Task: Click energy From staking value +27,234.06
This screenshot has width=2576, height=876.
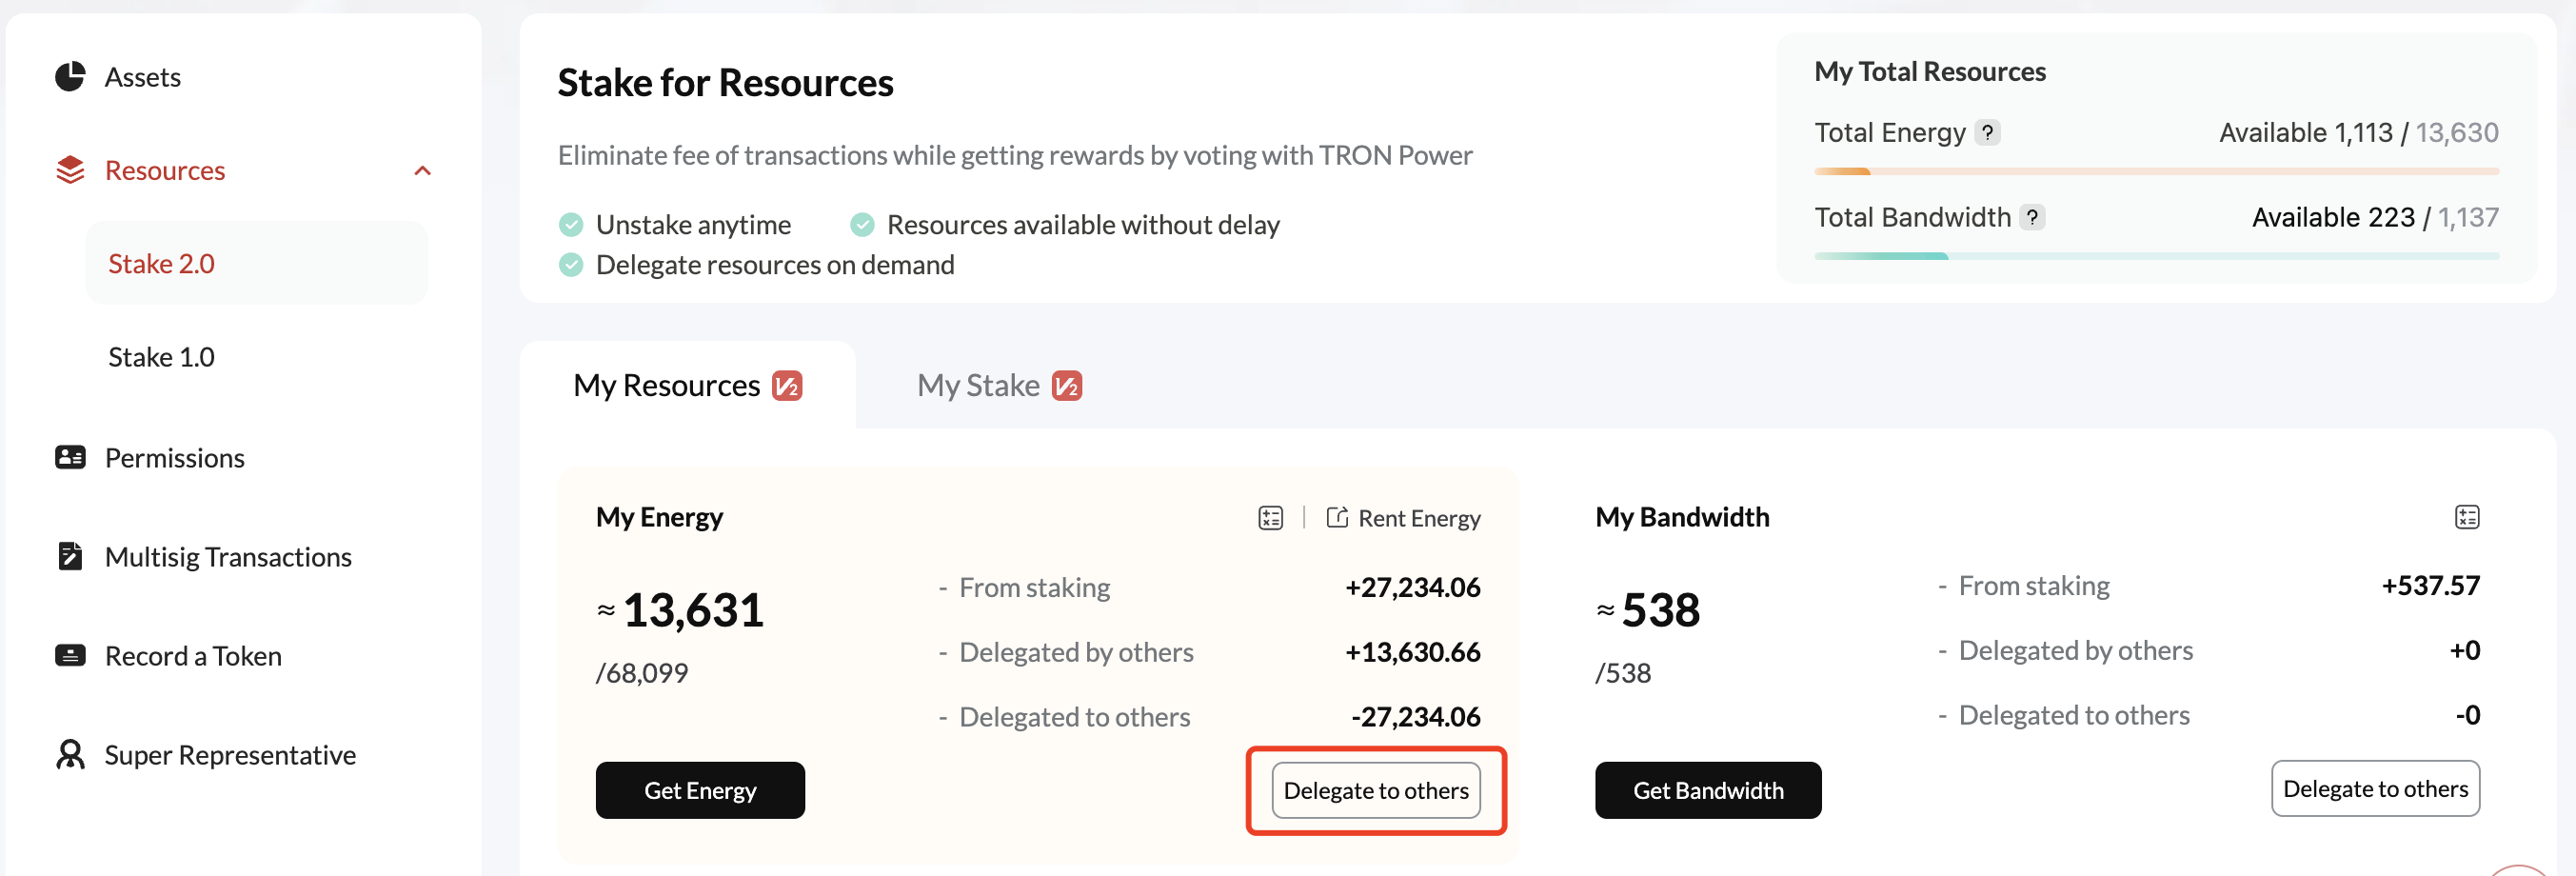Action: click(1413, 588)
